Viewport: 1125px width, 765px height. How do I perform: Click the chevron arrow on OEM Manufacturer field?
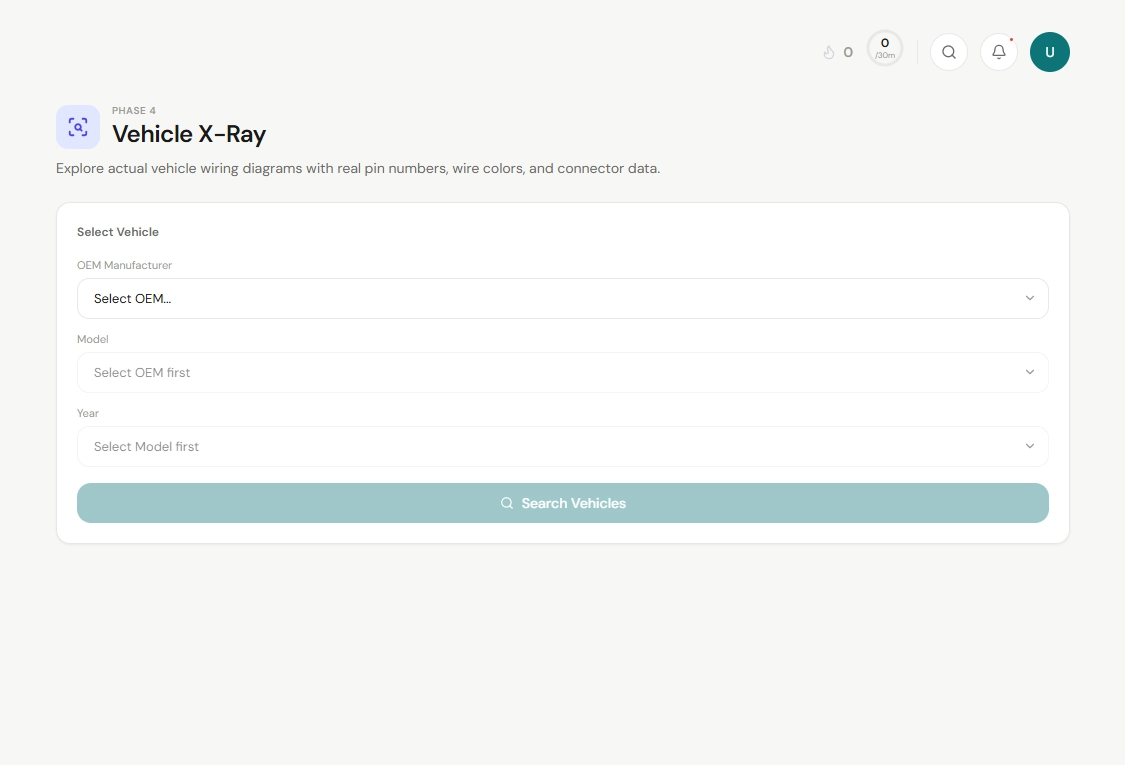pyautogui.click(x=1029, y=298)
